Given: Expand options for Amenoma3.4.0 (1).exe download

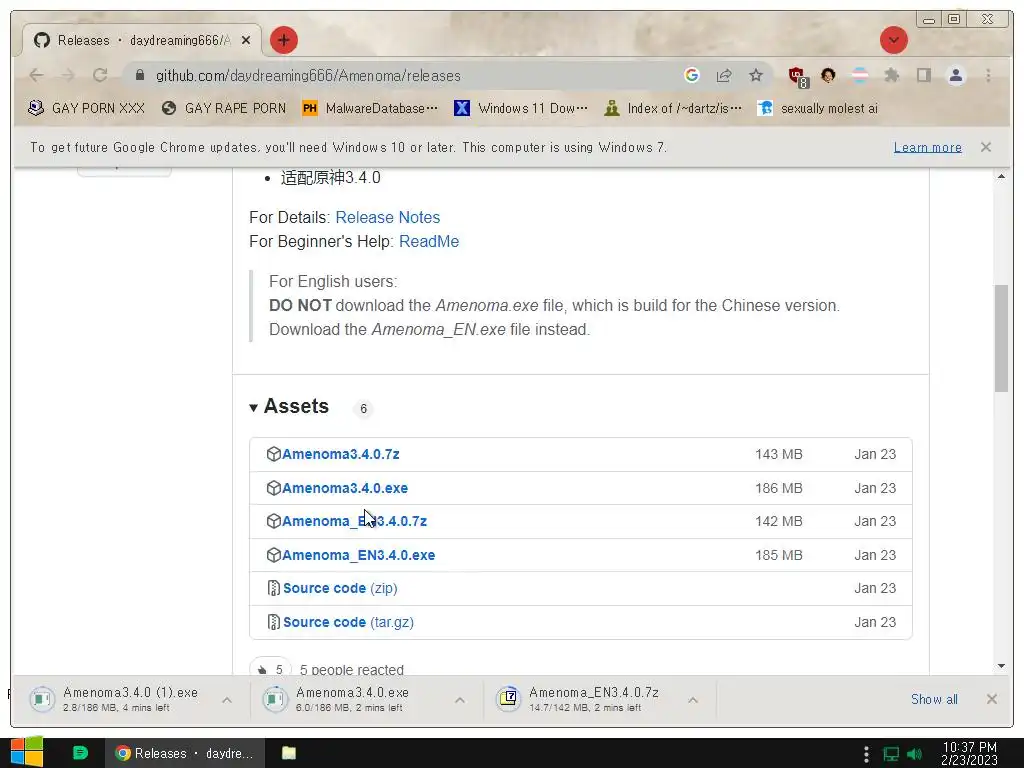Looking at the screenshot, I should (227, 700).
